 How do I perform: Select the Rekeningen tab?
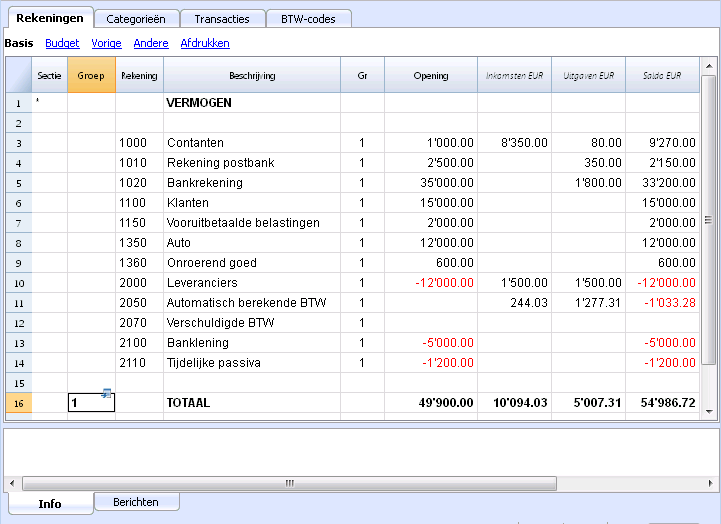50,18
